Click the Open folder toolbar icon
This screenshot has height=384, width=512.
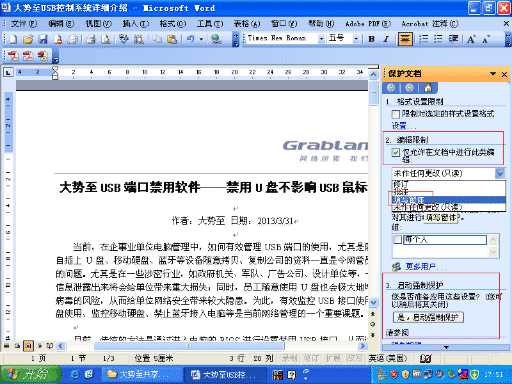(28, 39)
